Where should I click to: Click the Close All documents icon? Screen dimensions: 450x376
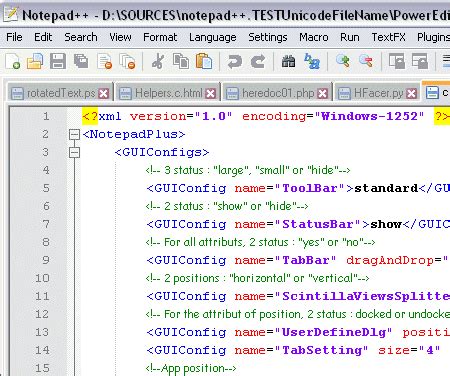click(x=127, y=62)
